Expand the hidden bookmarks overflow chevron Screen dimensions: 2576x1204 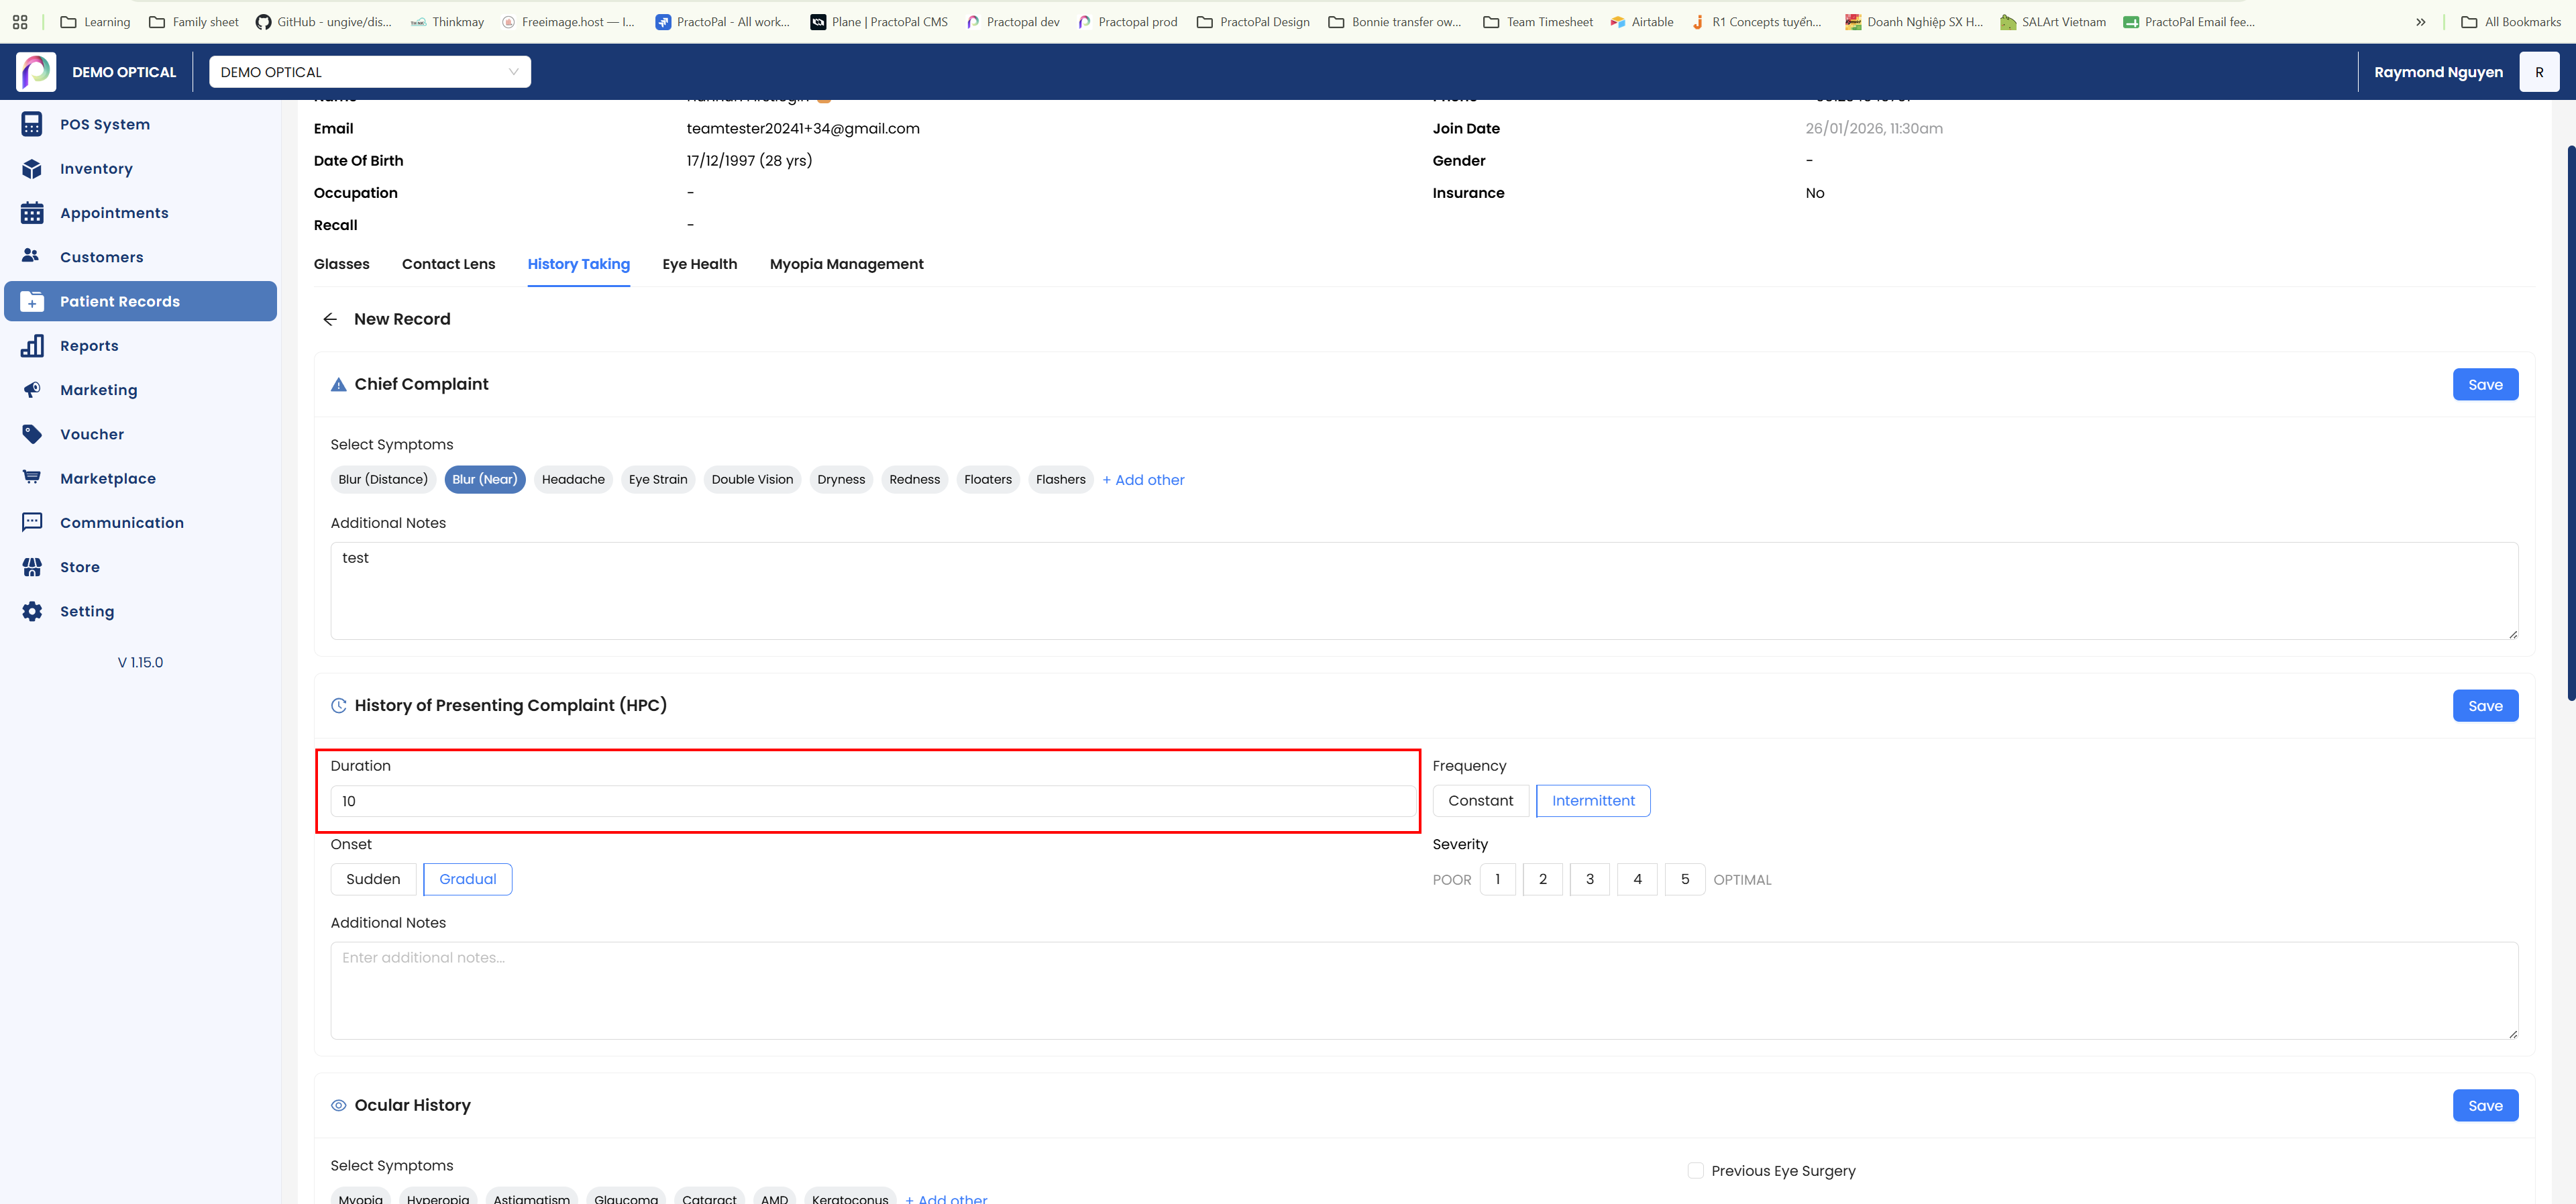point(2420,22)
